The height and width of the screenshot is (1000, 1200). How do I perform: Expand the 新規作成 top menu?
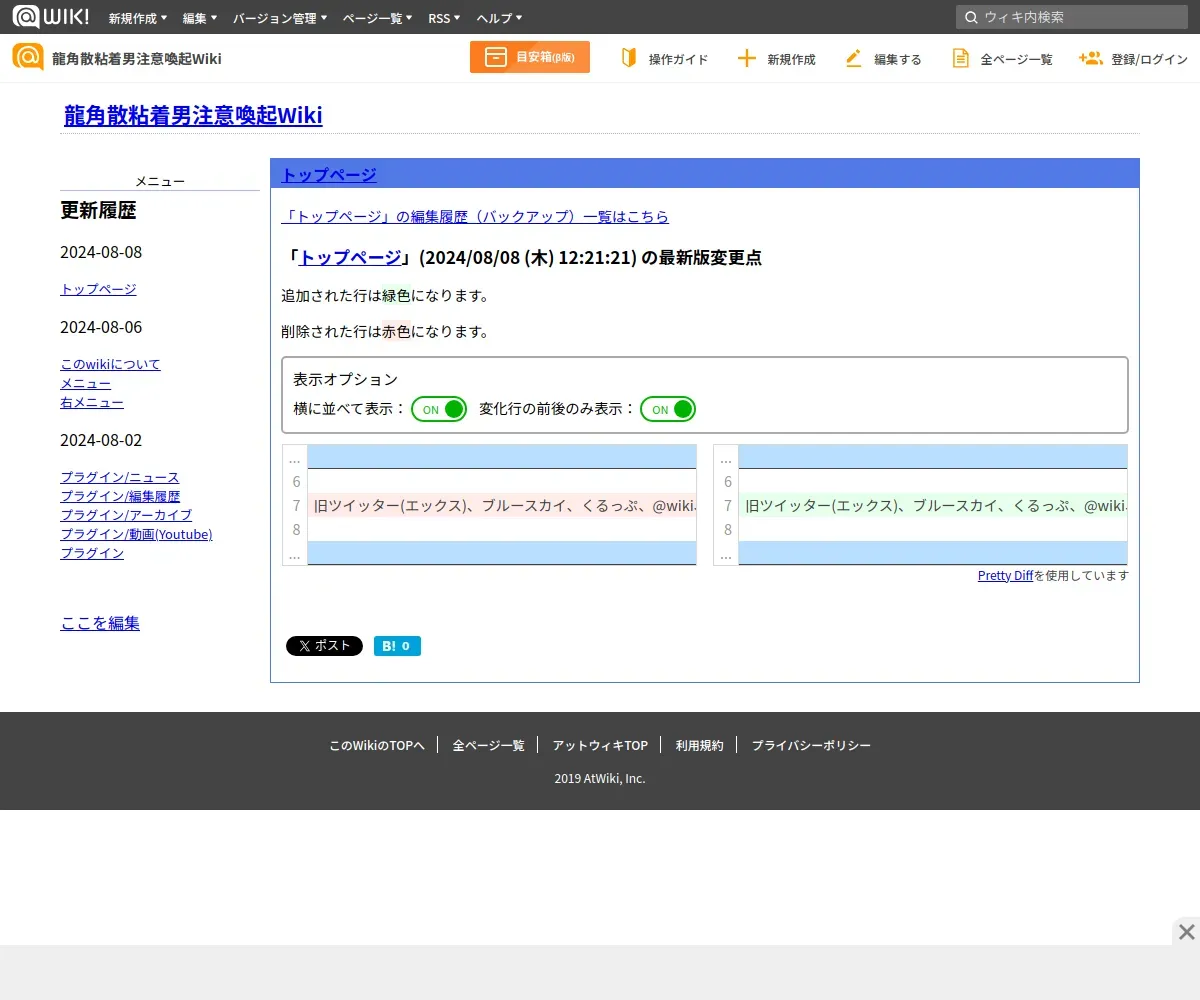(x=138, y=18)
